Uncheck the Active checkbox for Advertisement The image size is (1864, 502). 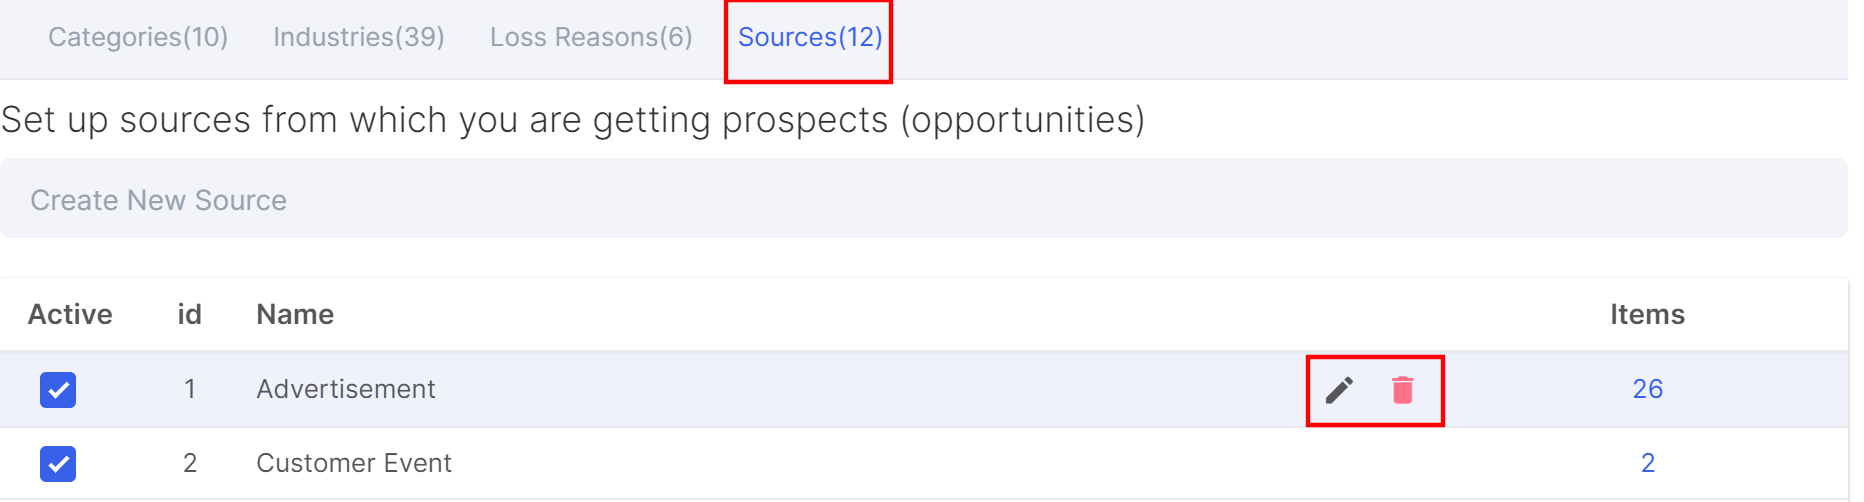(x=58, y=390)
